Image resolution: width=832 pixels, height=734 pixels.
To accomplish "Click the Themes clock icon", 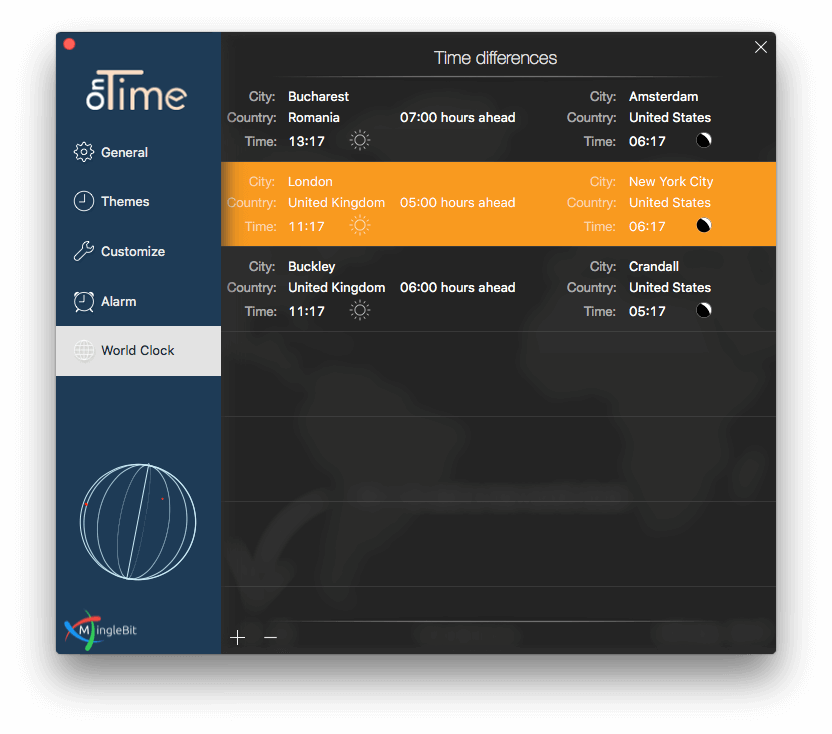I will [x=83, y=201].
